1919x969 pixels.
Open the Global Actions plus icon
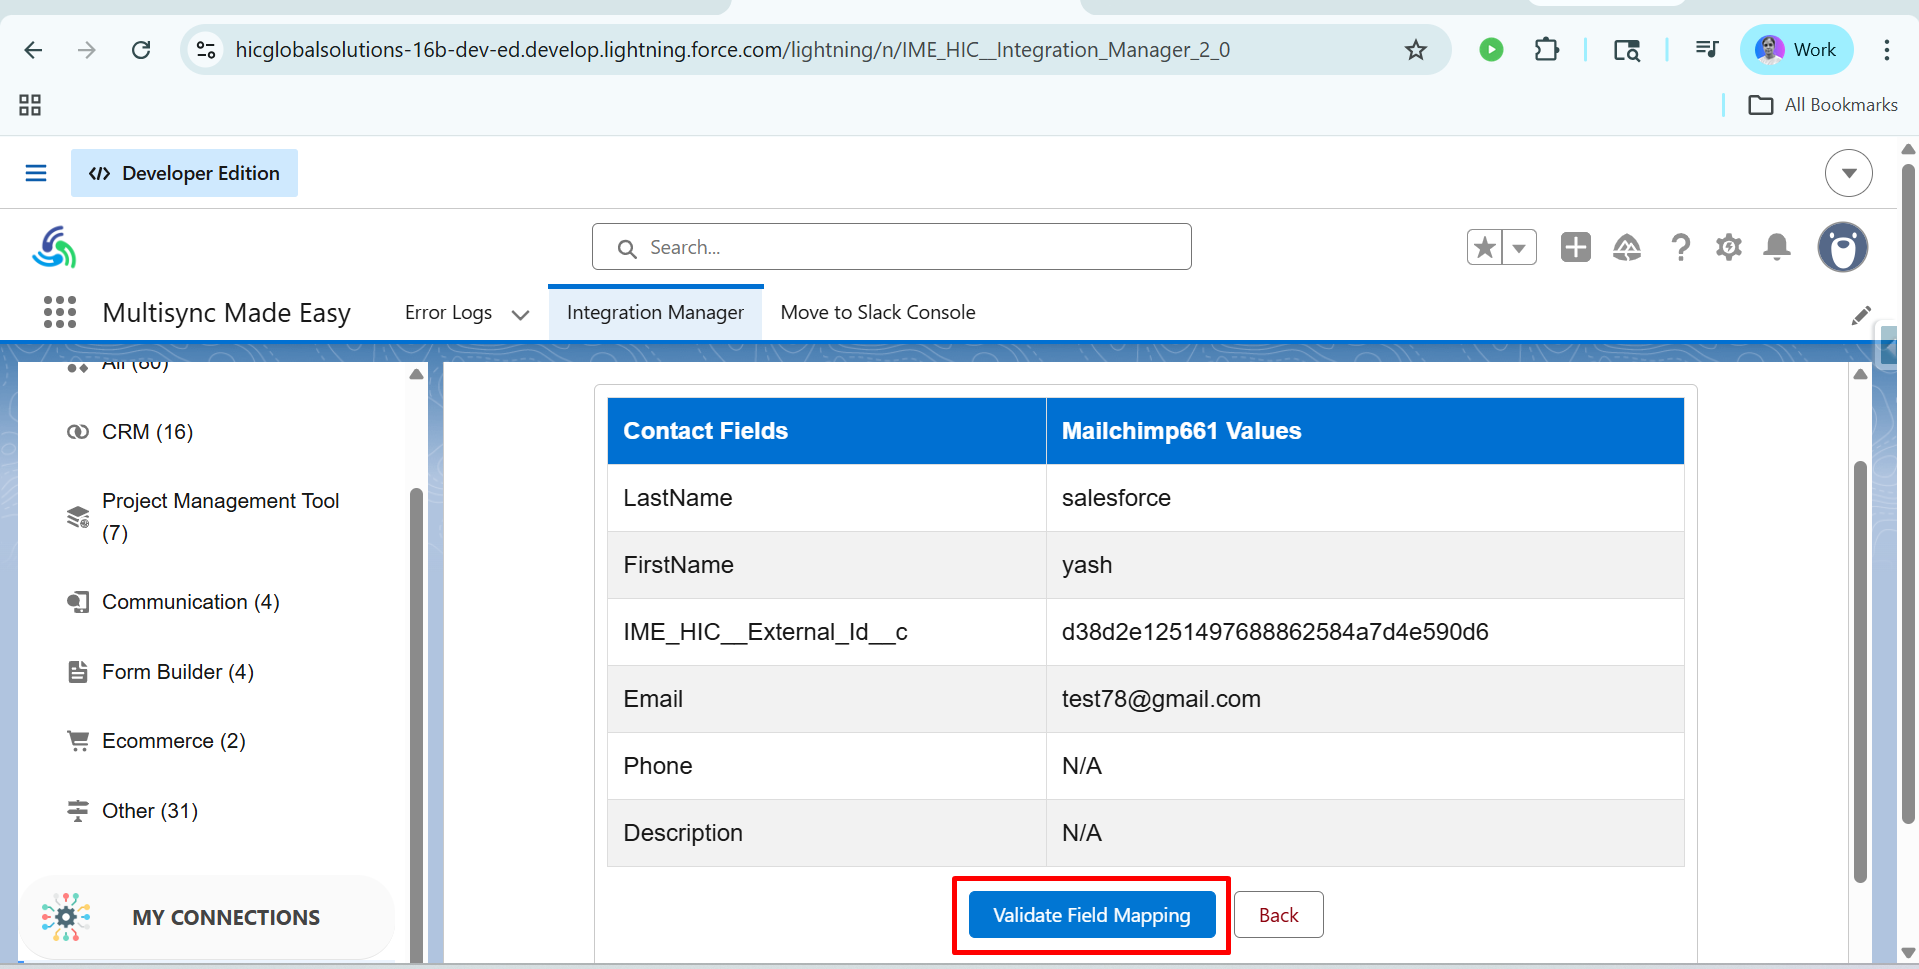pyautogui.click(x=1576, y=247)
